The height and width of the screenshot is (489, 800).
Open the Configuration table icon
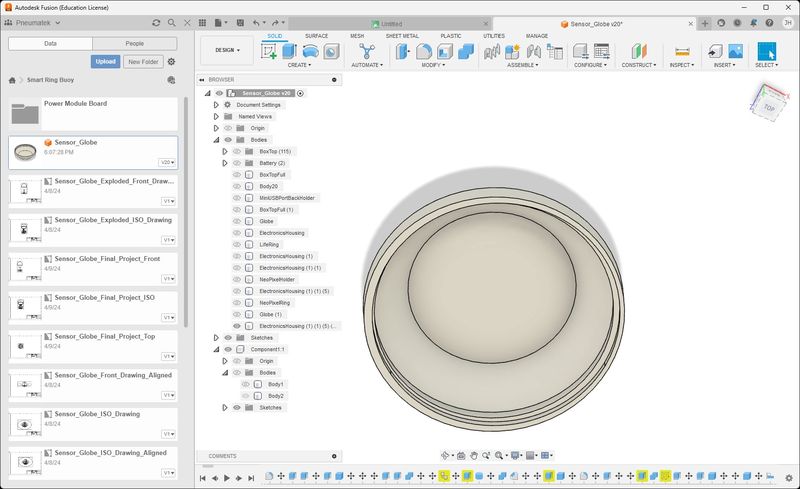point(602,52)
